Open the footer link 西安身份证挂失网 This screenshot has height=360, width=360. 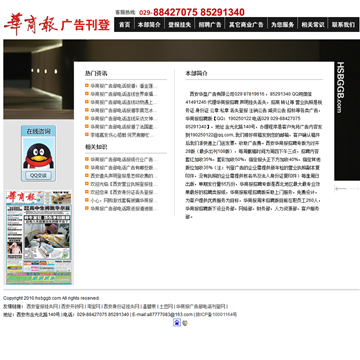coord(121,306)
